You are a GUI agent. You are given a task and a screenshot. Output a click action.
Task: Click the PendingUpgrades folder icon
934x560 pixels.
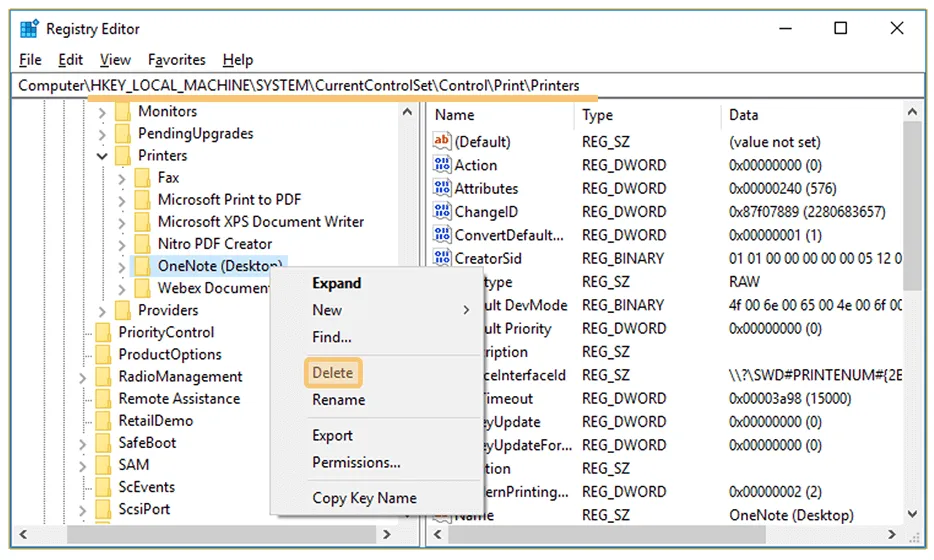click(123, 133)
